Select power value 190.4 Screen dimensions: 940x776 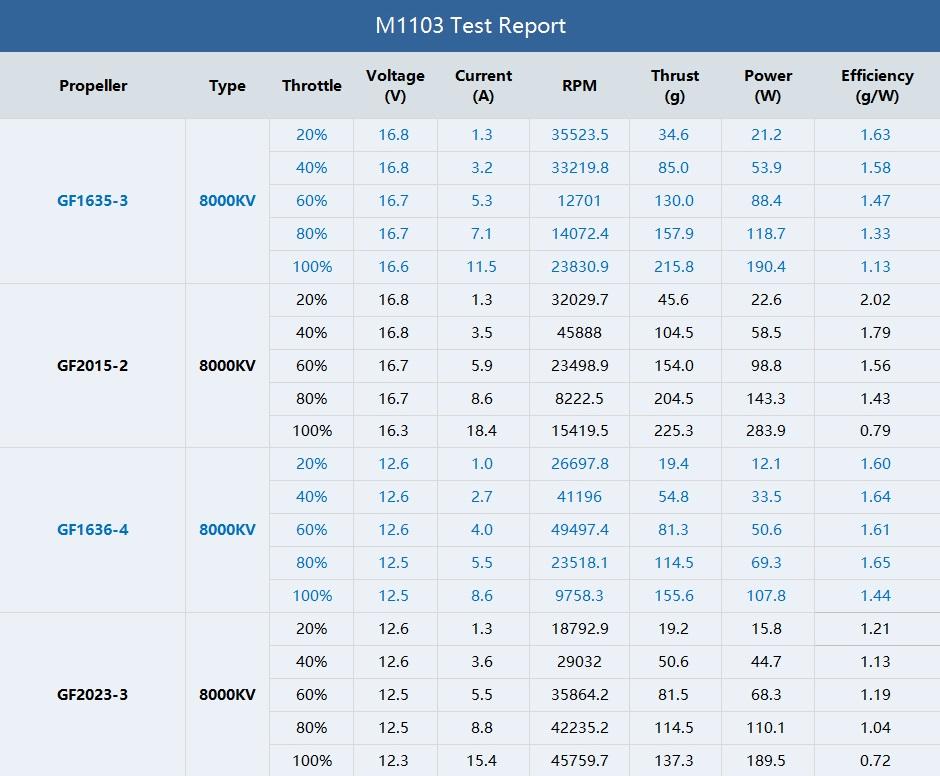click(x=766, y=266)
